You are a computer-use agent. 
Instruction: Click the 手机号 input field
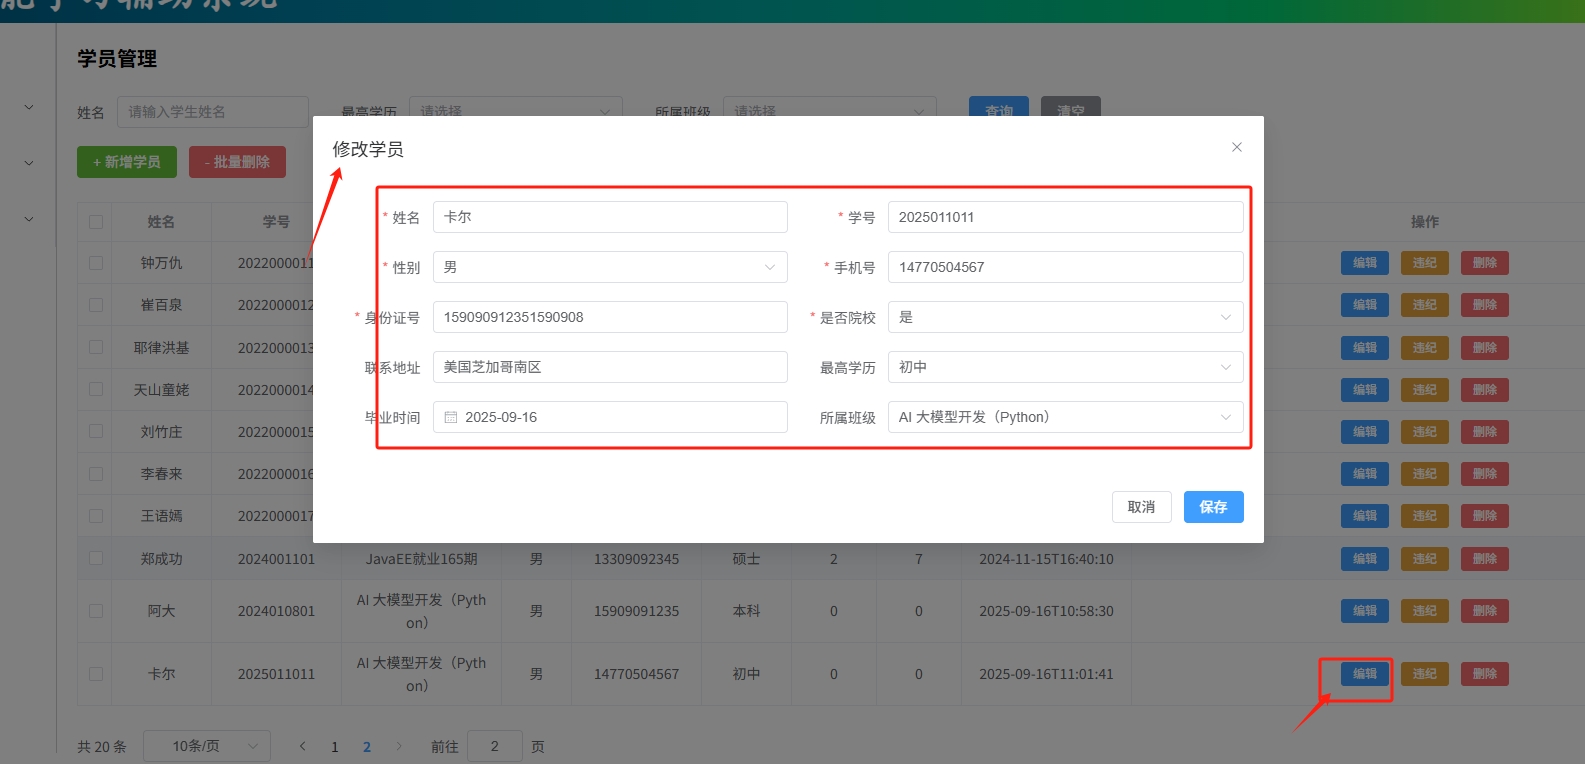[1065, 267]
